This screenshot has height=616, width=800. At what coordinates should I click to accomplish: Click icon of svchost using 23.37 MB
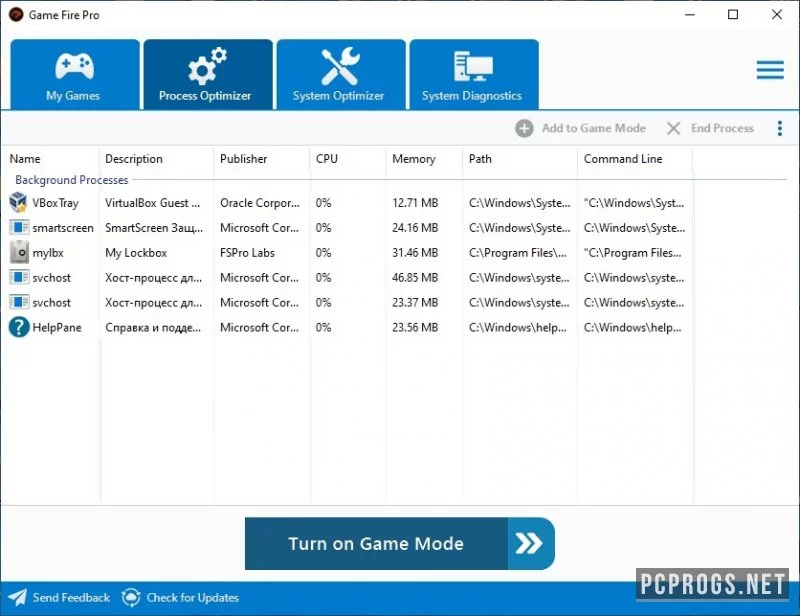click(19, 302)
